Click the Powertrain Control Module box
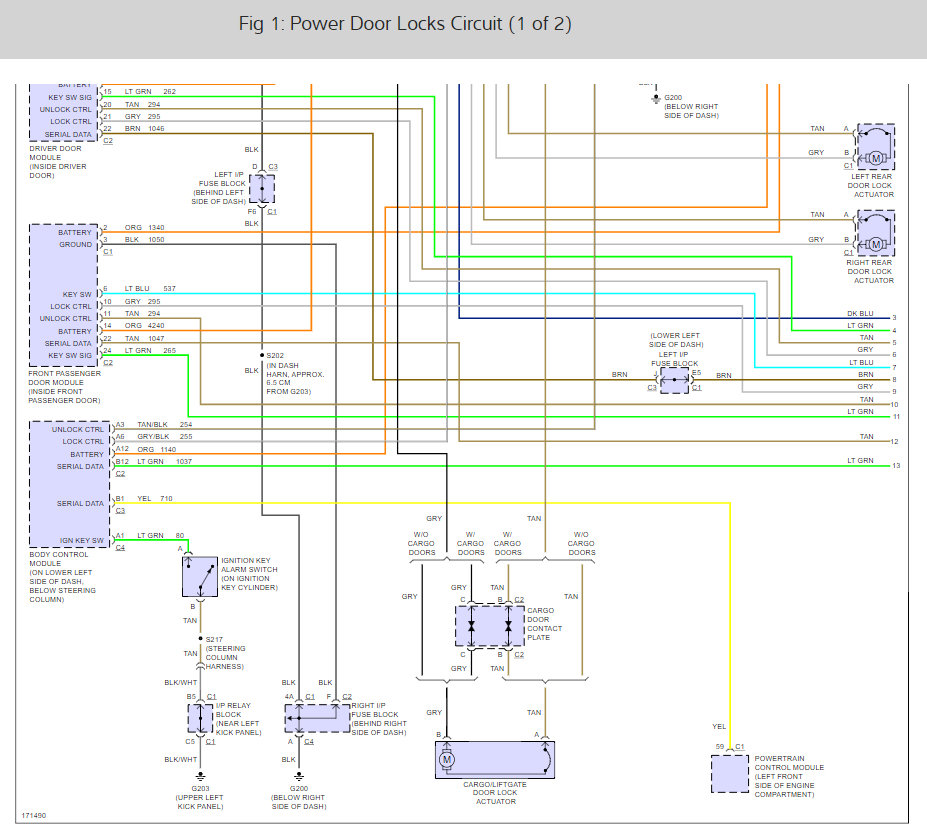Image resolution: width=927 pixels, height=836 pixels. click(x=730, y=774)
